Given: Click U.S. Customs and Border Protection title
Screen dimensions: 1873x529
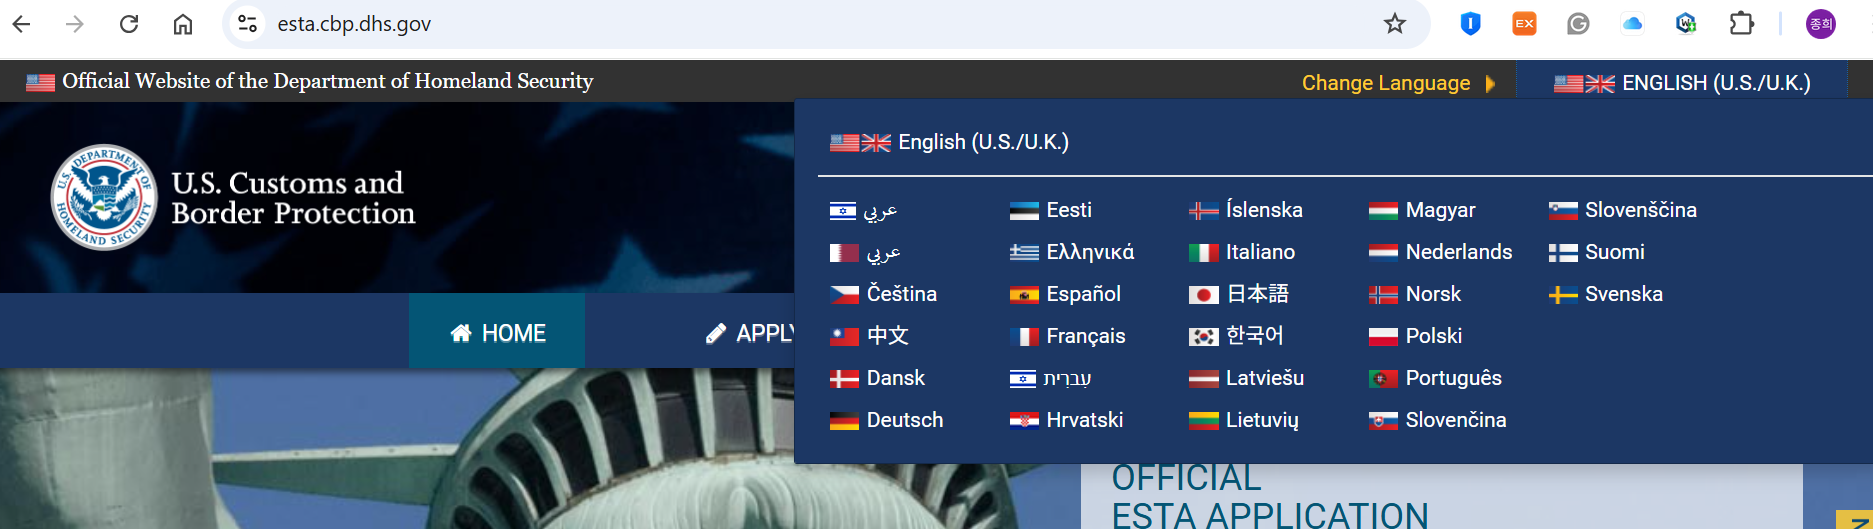Looking at the screenshot, I should click(293, 198).
